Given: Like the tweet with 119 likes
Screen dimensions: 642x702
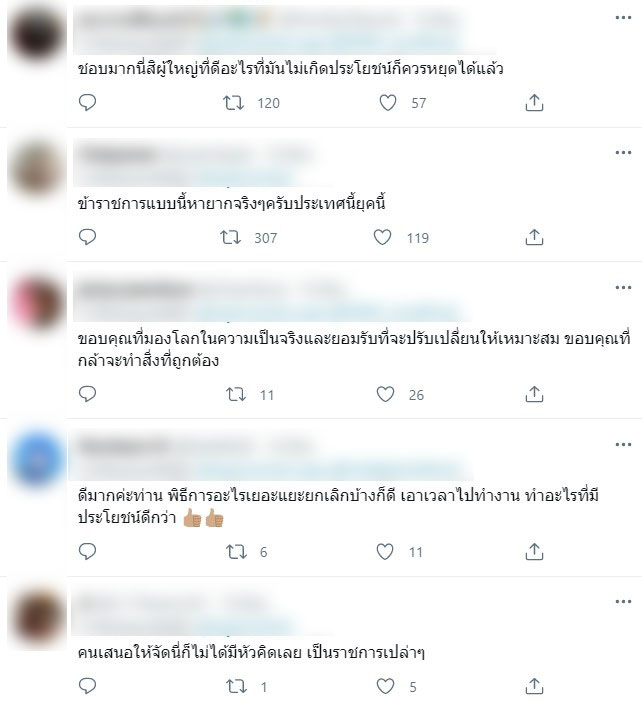Looking at the screenshot, I should tap(382, 237).
